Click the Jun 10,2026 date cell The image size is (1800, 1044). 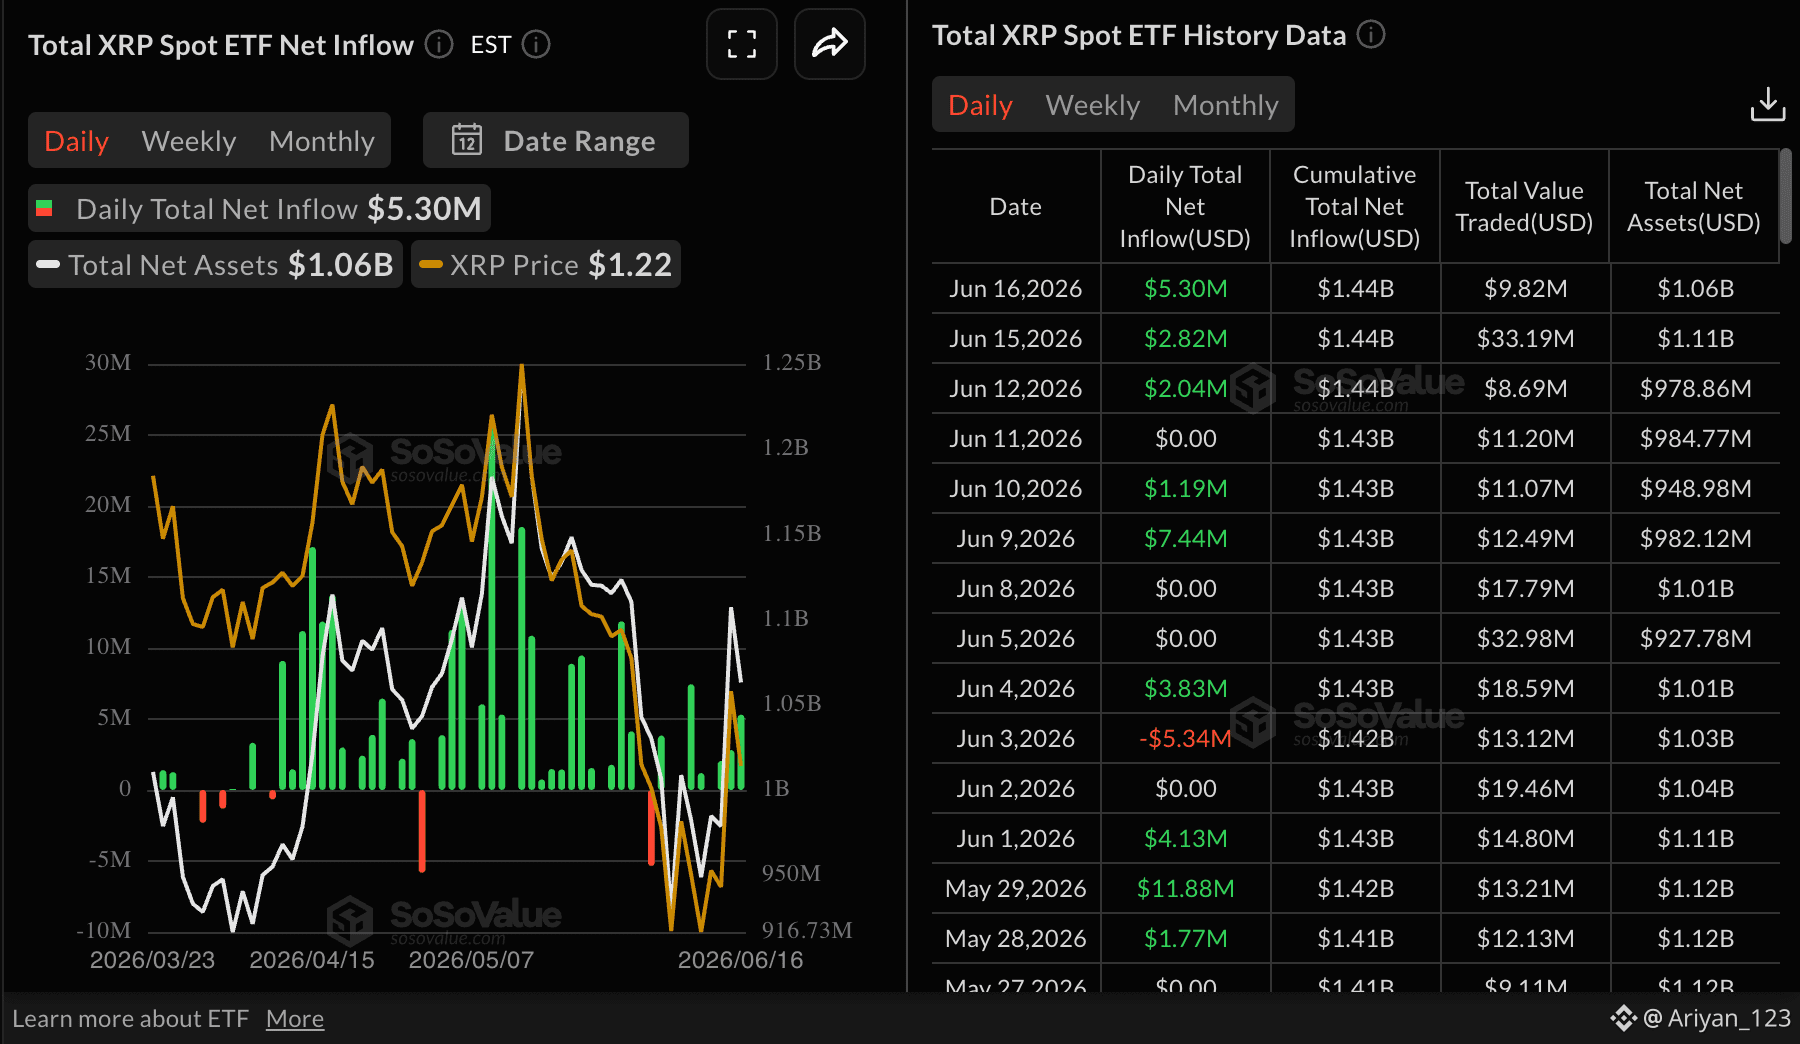[1016, 489]
